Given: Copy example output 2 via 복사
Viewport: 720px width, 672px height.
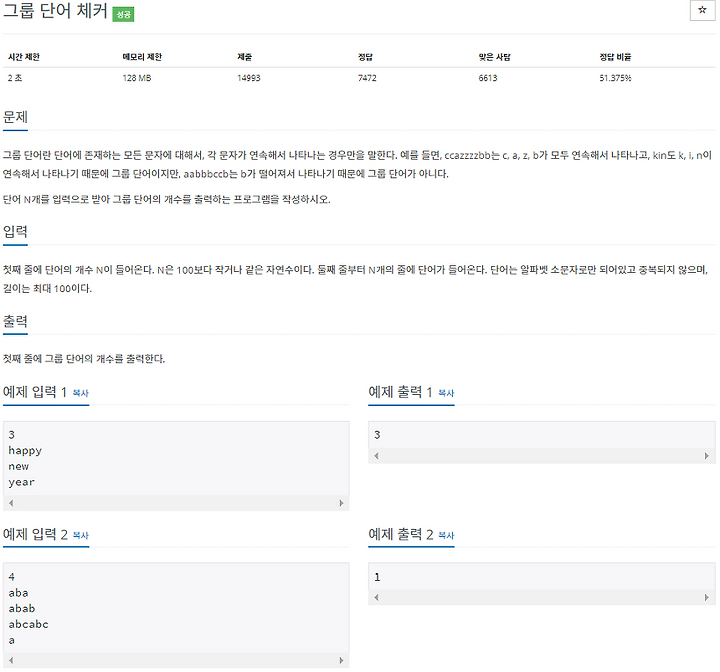Looking at the screenshot, I should pyautogui.click(x=446, y=535).
